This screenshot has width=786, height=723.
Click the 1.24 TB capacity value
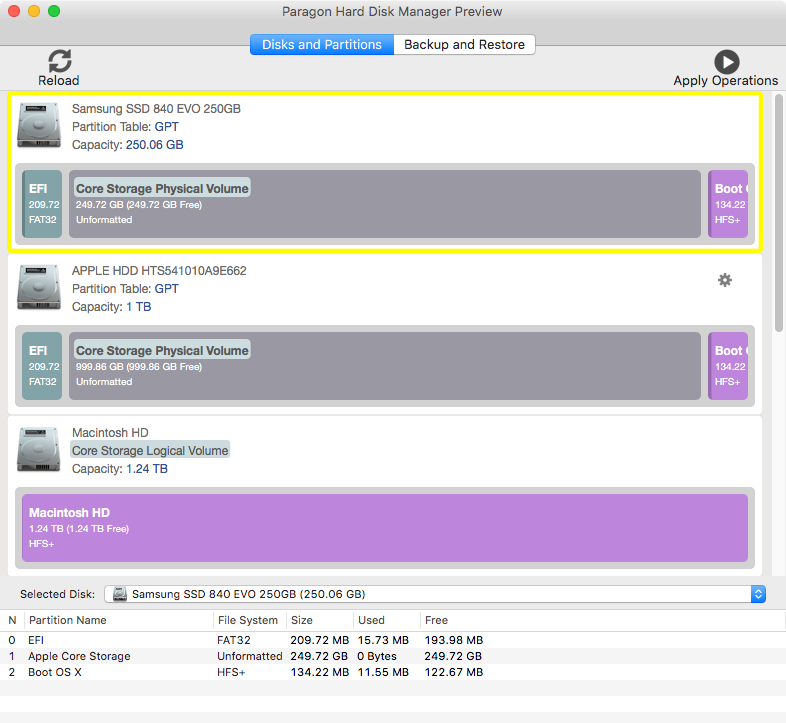tap(147, 469)
